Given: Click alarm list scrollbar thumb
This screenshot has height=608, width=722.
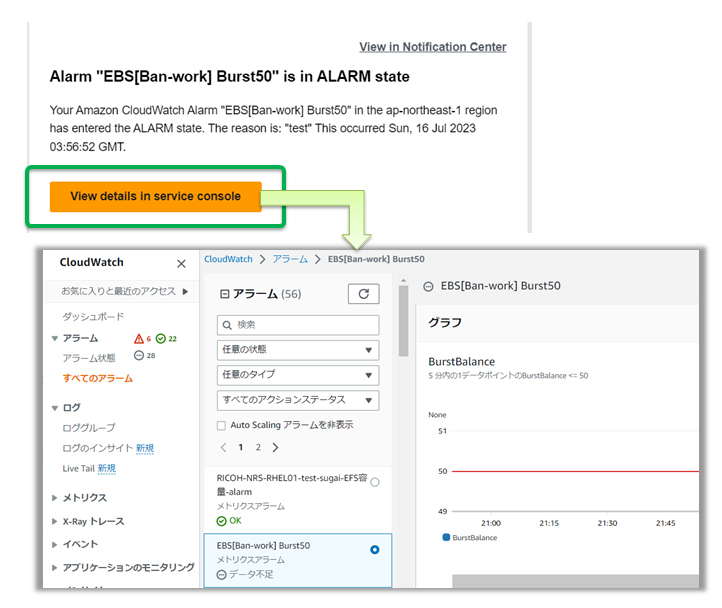Looking at the screenshot, I should point(403,321).
